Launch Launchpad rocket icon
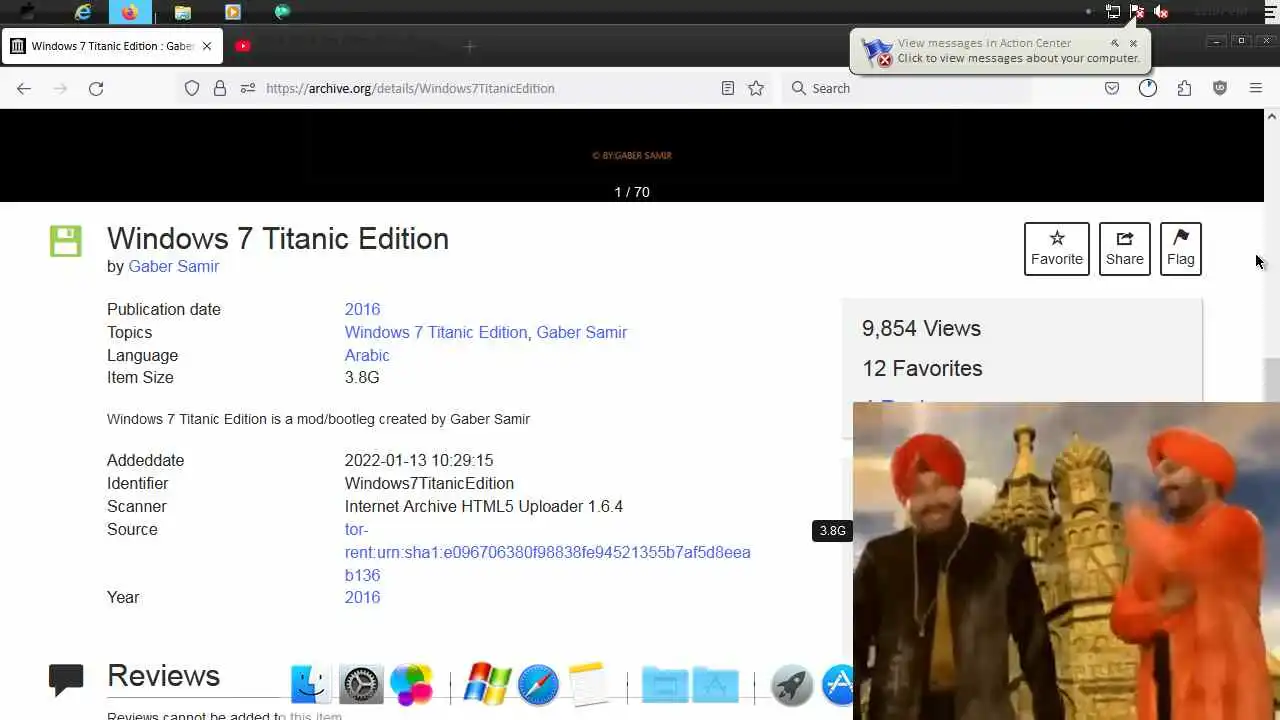Viewport: 1280px width, 720px height. [x=791, y=685]
